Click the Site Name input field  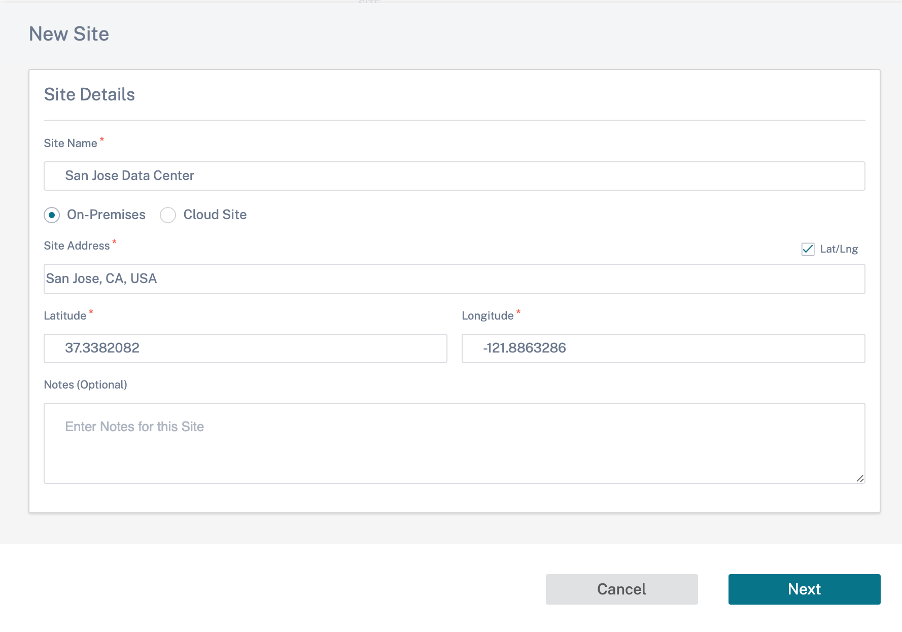pos(454,176)
